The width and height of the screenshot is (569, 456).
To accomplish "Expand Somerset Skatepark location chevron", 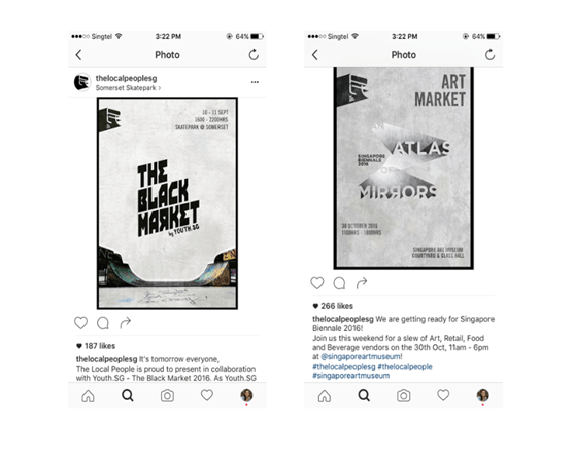I will click(x=160, y=88).
